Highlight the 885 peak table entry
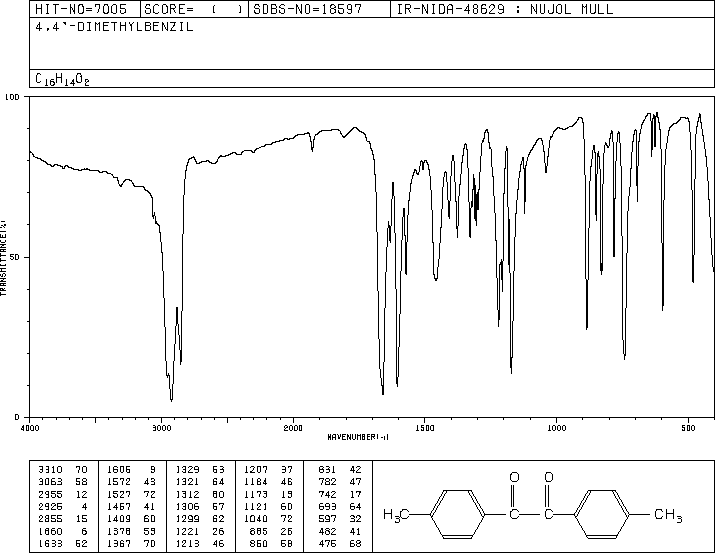Screen dimensions: 715x553 point(259,531)
